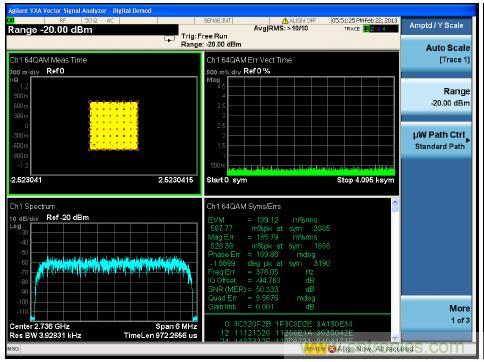
Task: Click the green LXI indicator at top left
Action: pos(11,21)
